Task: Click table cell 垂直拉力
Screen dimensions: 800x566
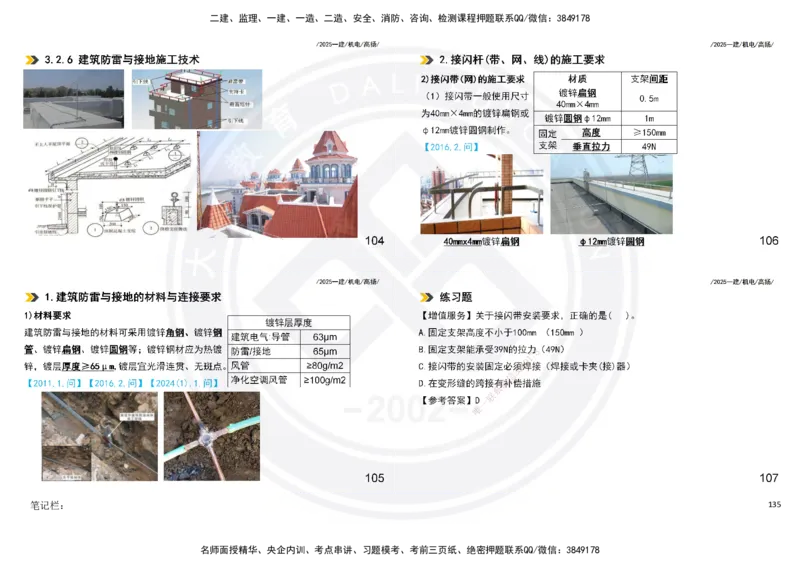Action: [x=591, y=146]
